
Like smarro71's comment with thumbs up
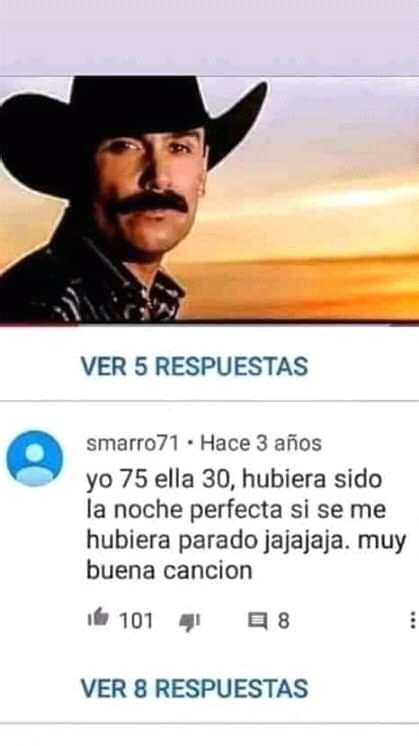(98, 618)
